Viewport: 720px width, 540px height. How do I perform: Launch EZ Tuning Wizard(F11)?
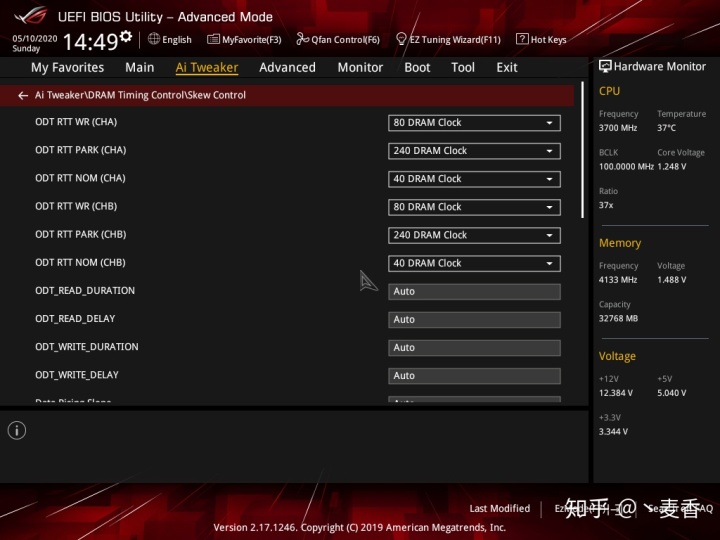point(448,39)
